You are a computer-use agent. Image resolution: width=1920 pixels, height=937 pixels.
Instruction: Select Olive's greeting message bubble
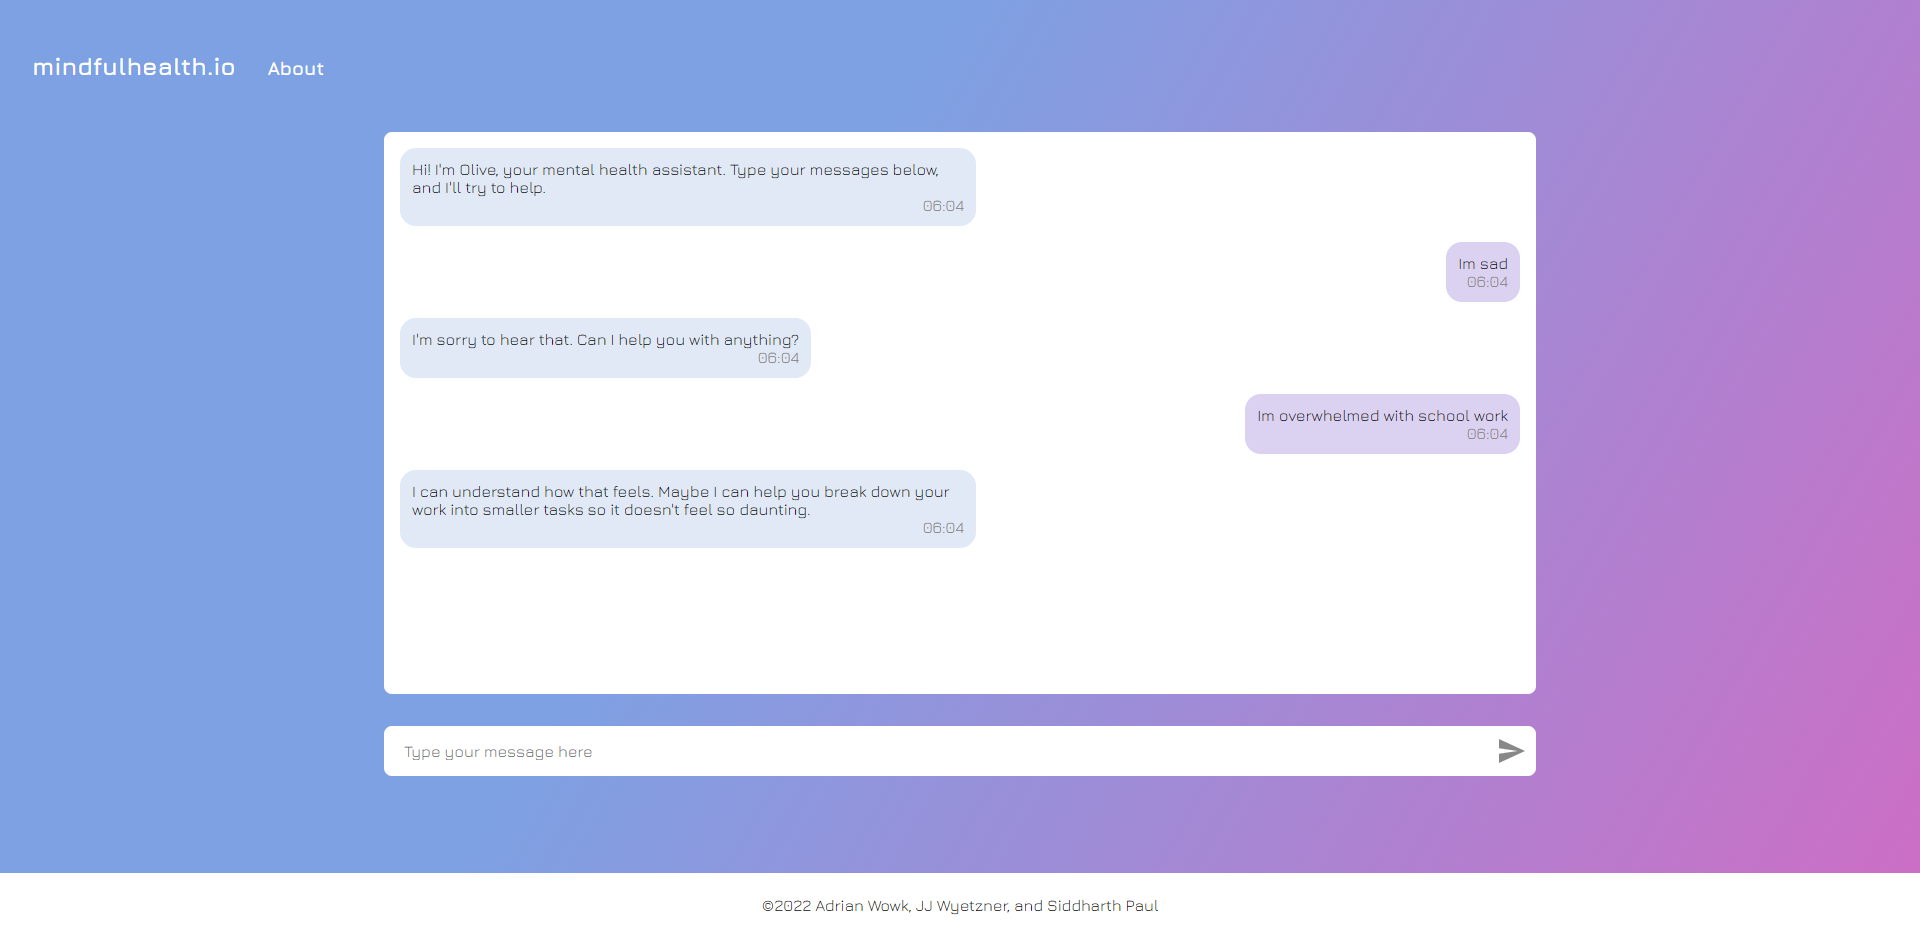(x=688, y=187)
